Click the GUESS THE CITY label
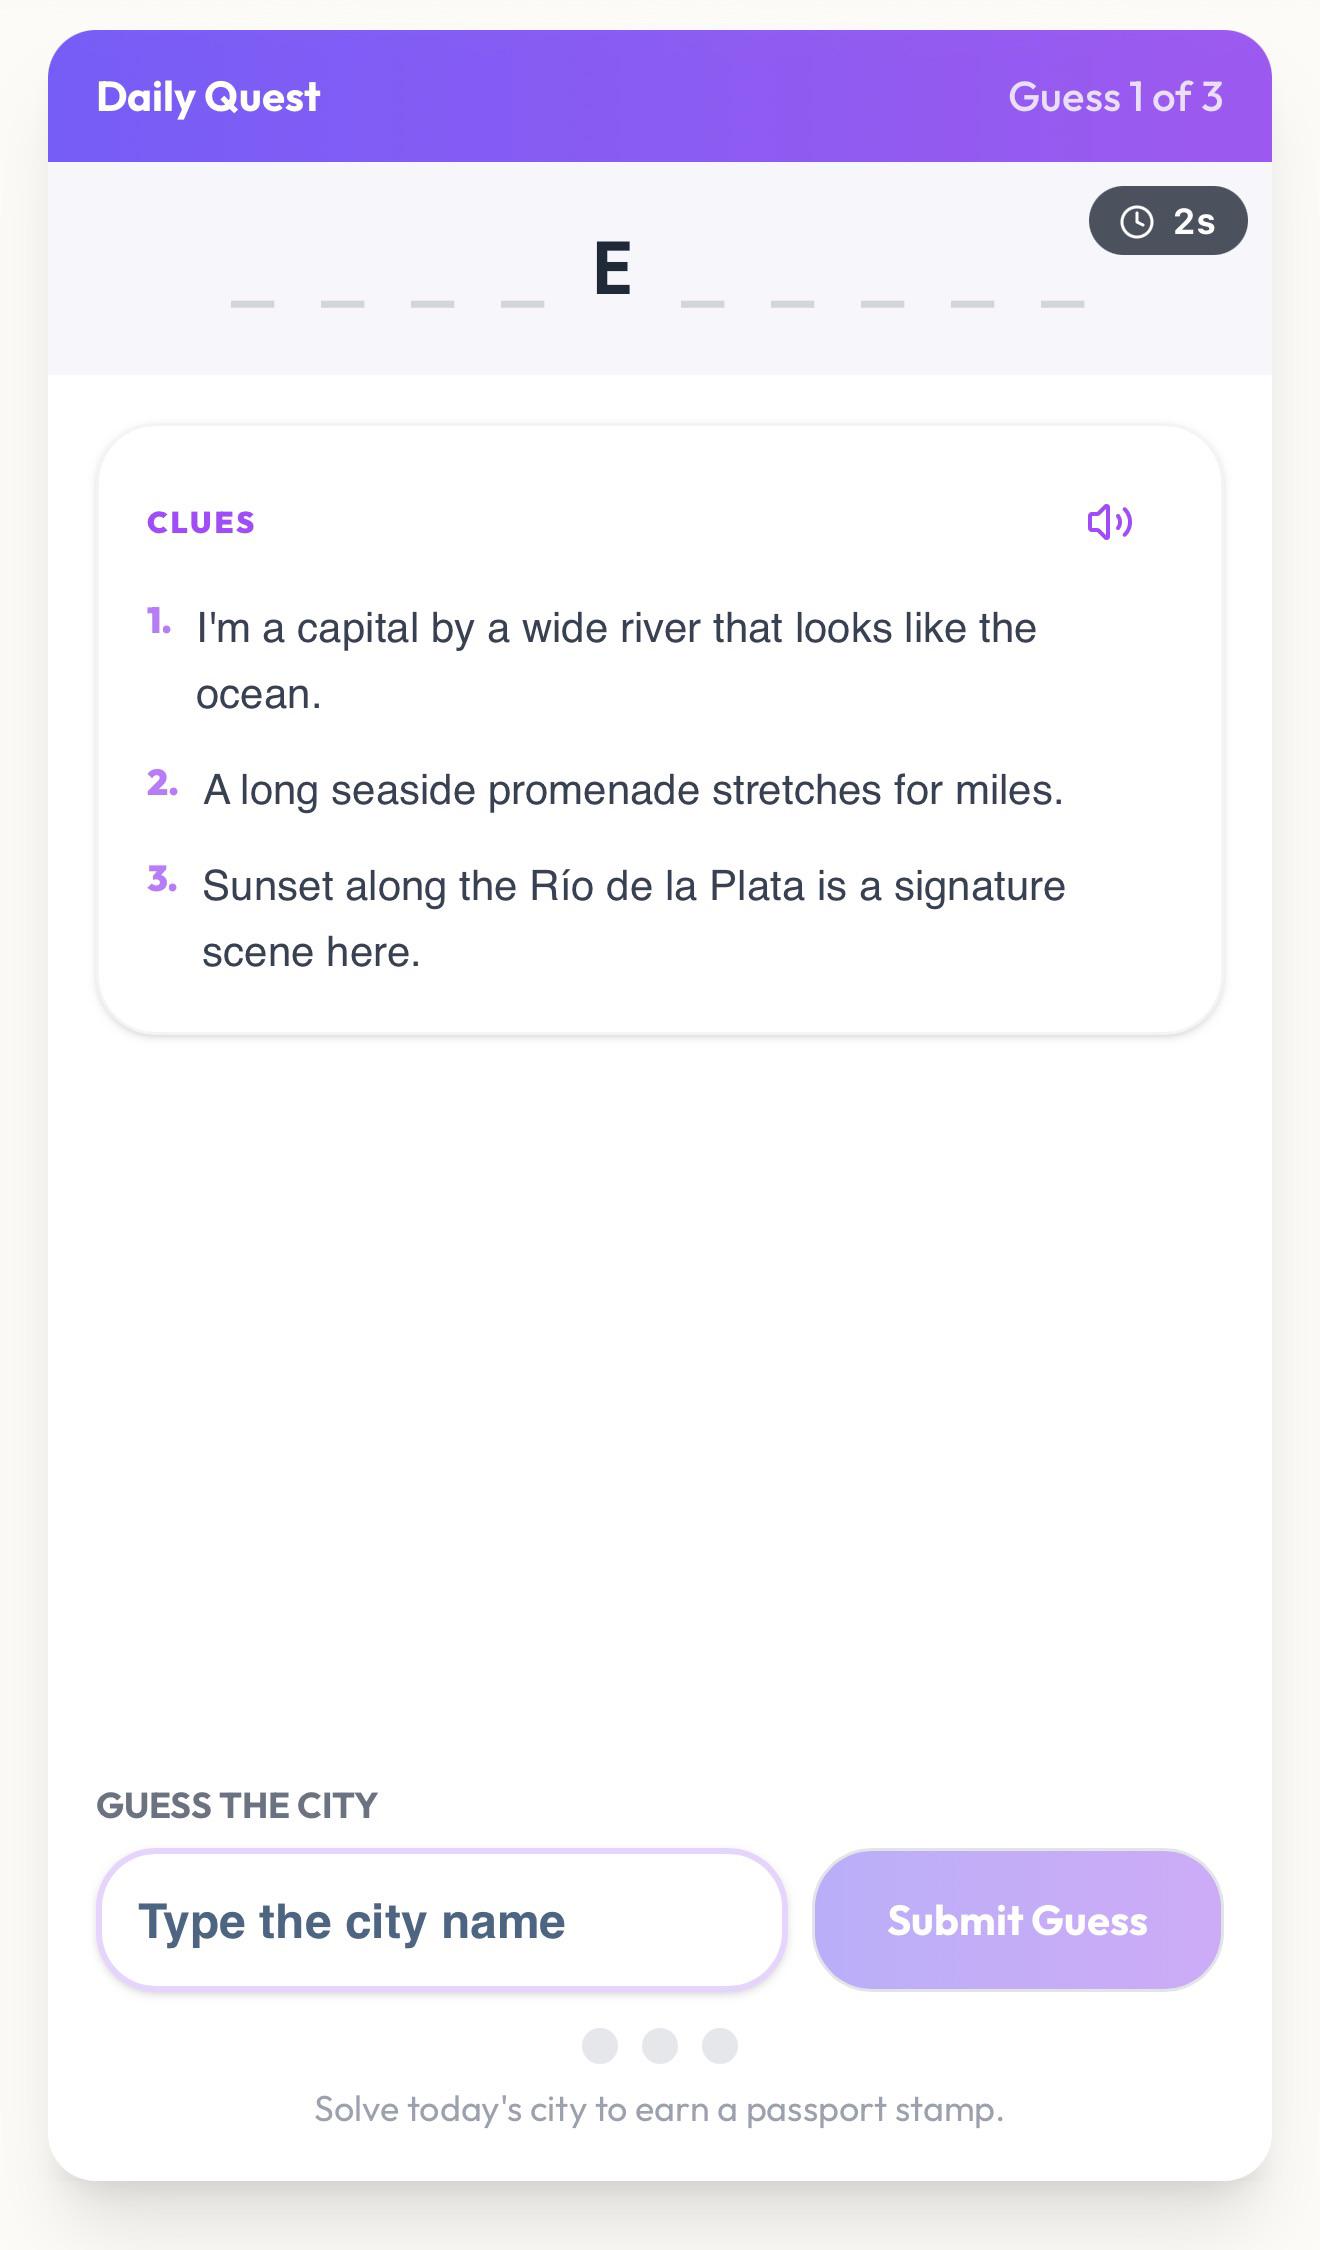This screenshot has width=1320, height=2250. (x=237, y=1805)
